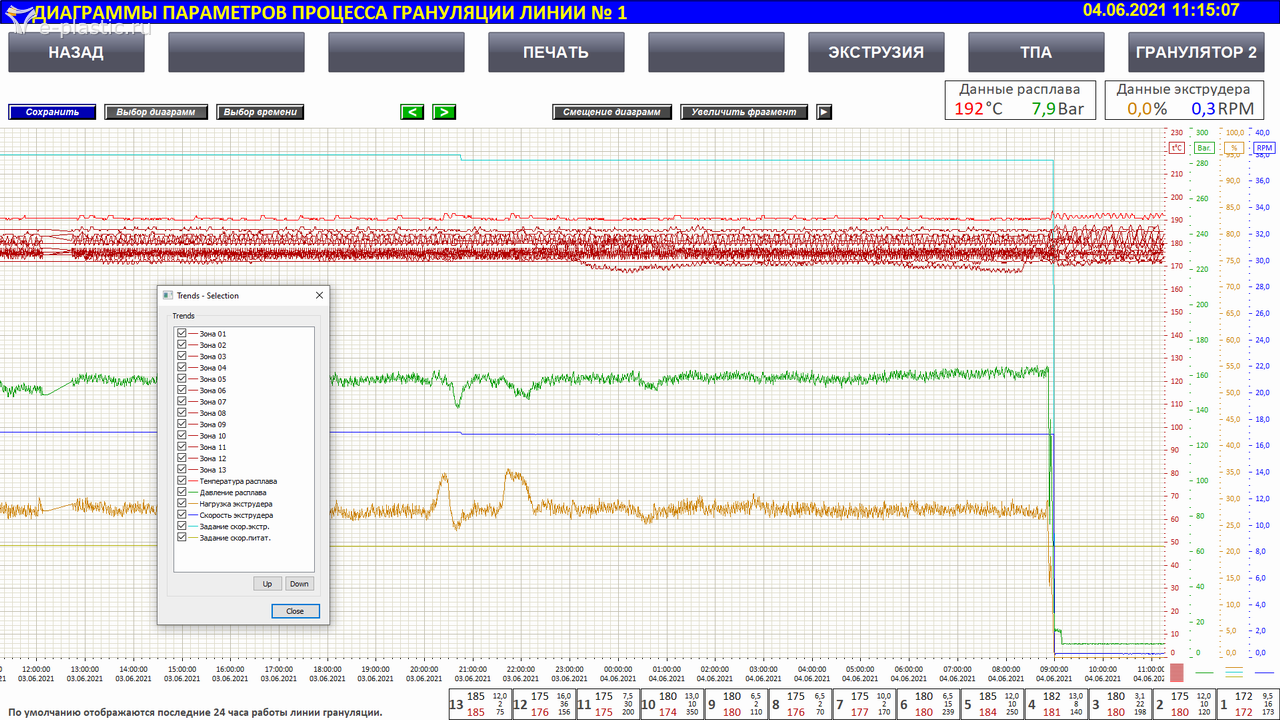The height and width of the screenshot is (720, 1280).
Task: Close the Trends - Selection dialog via X
Action: click(319, 296)
